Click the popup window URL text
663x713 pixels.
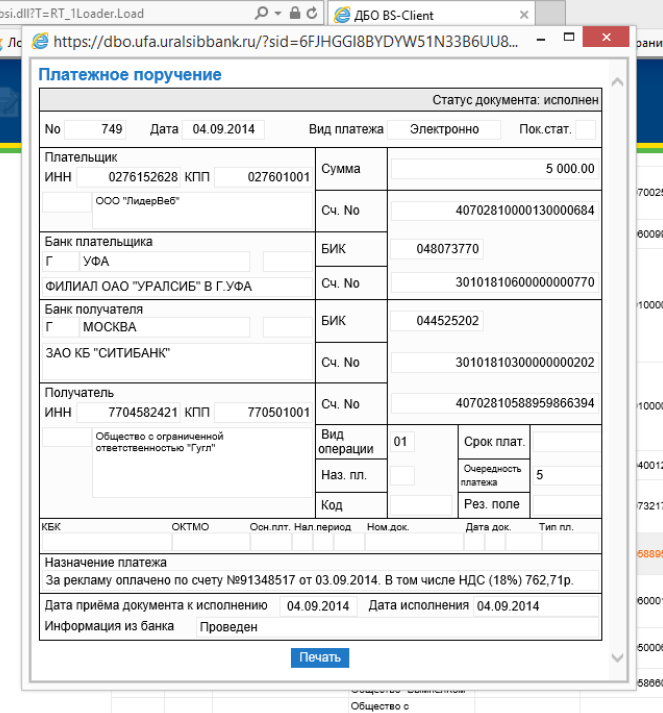[x=286, y=42]
